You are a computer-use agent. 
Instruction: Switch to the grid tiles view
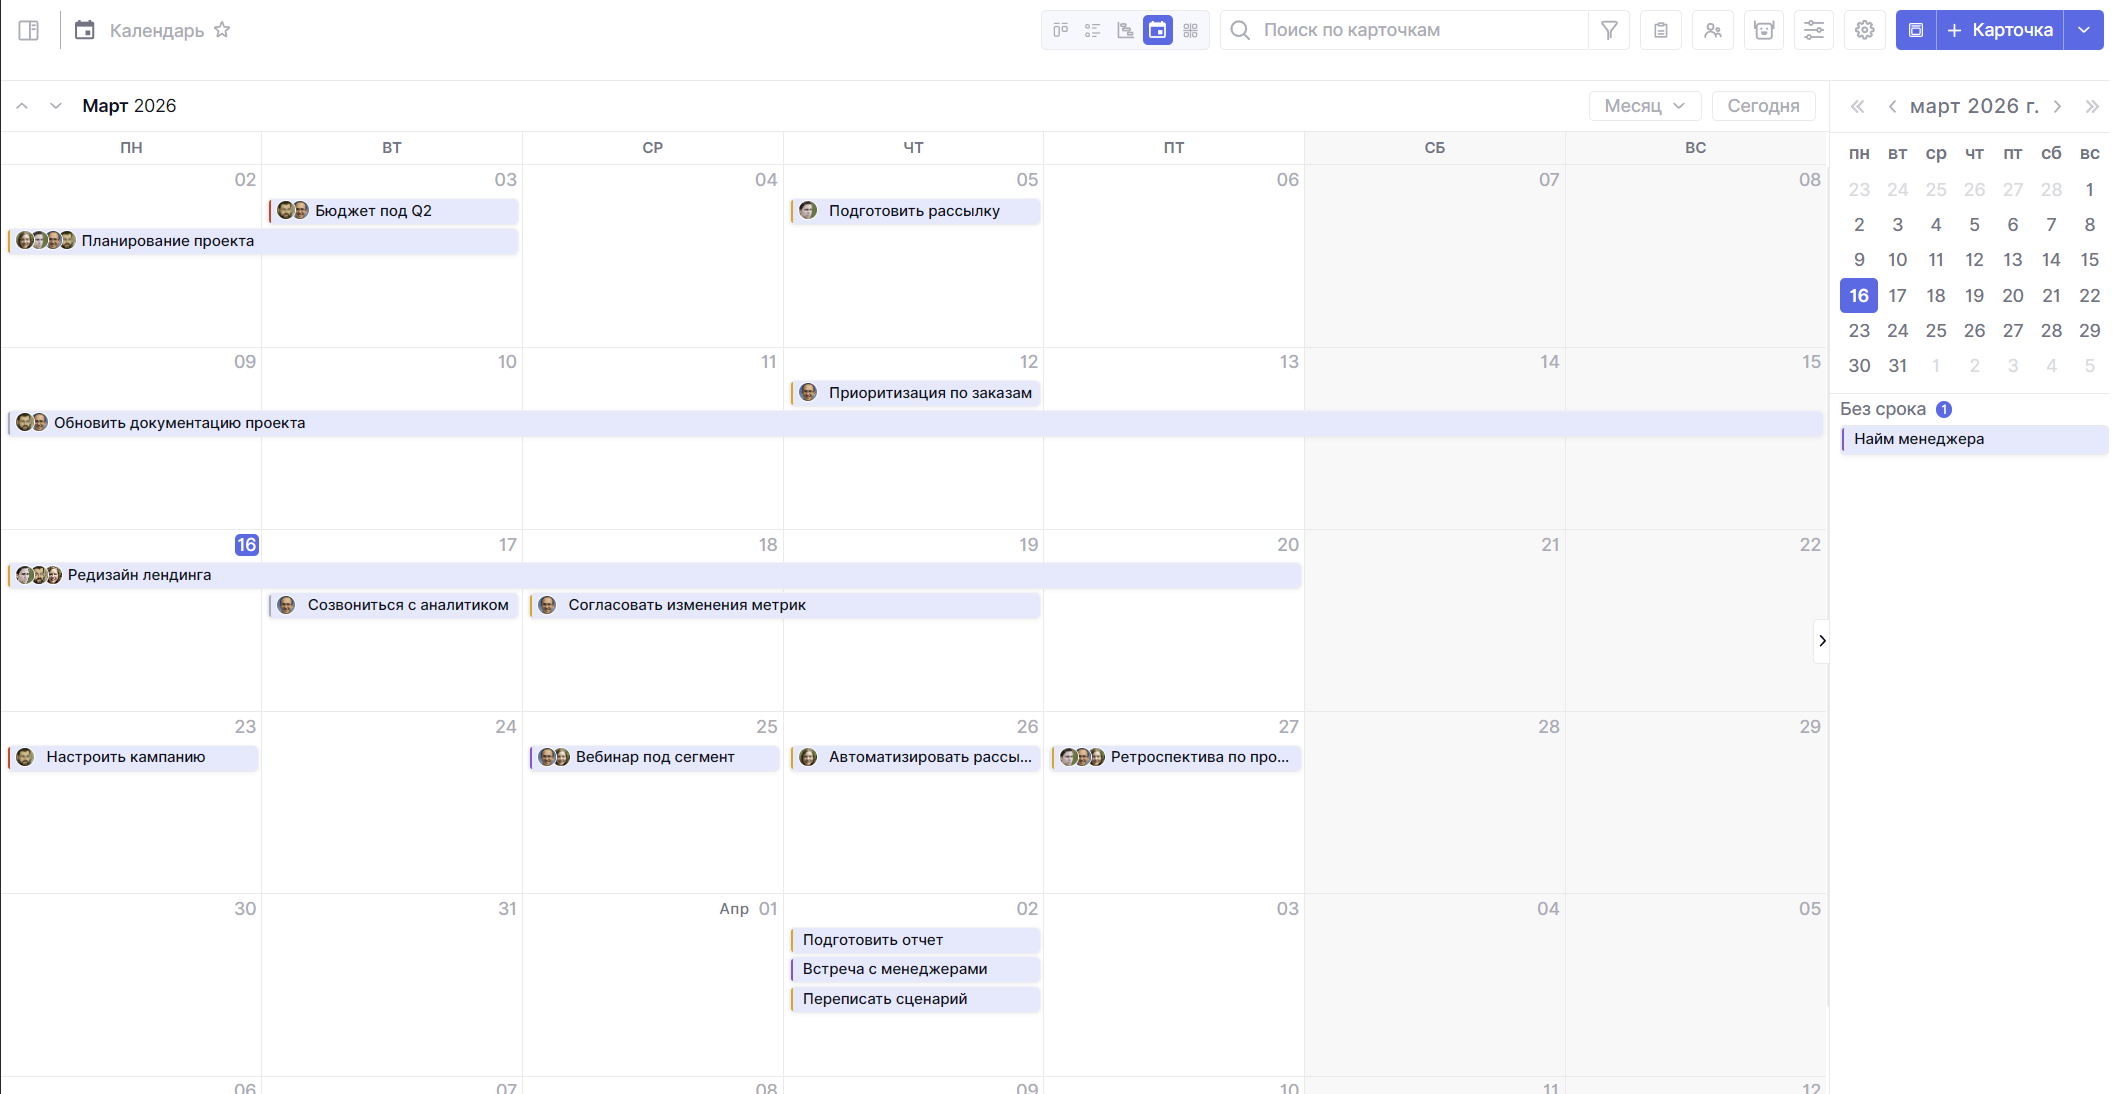point(1190,30)
